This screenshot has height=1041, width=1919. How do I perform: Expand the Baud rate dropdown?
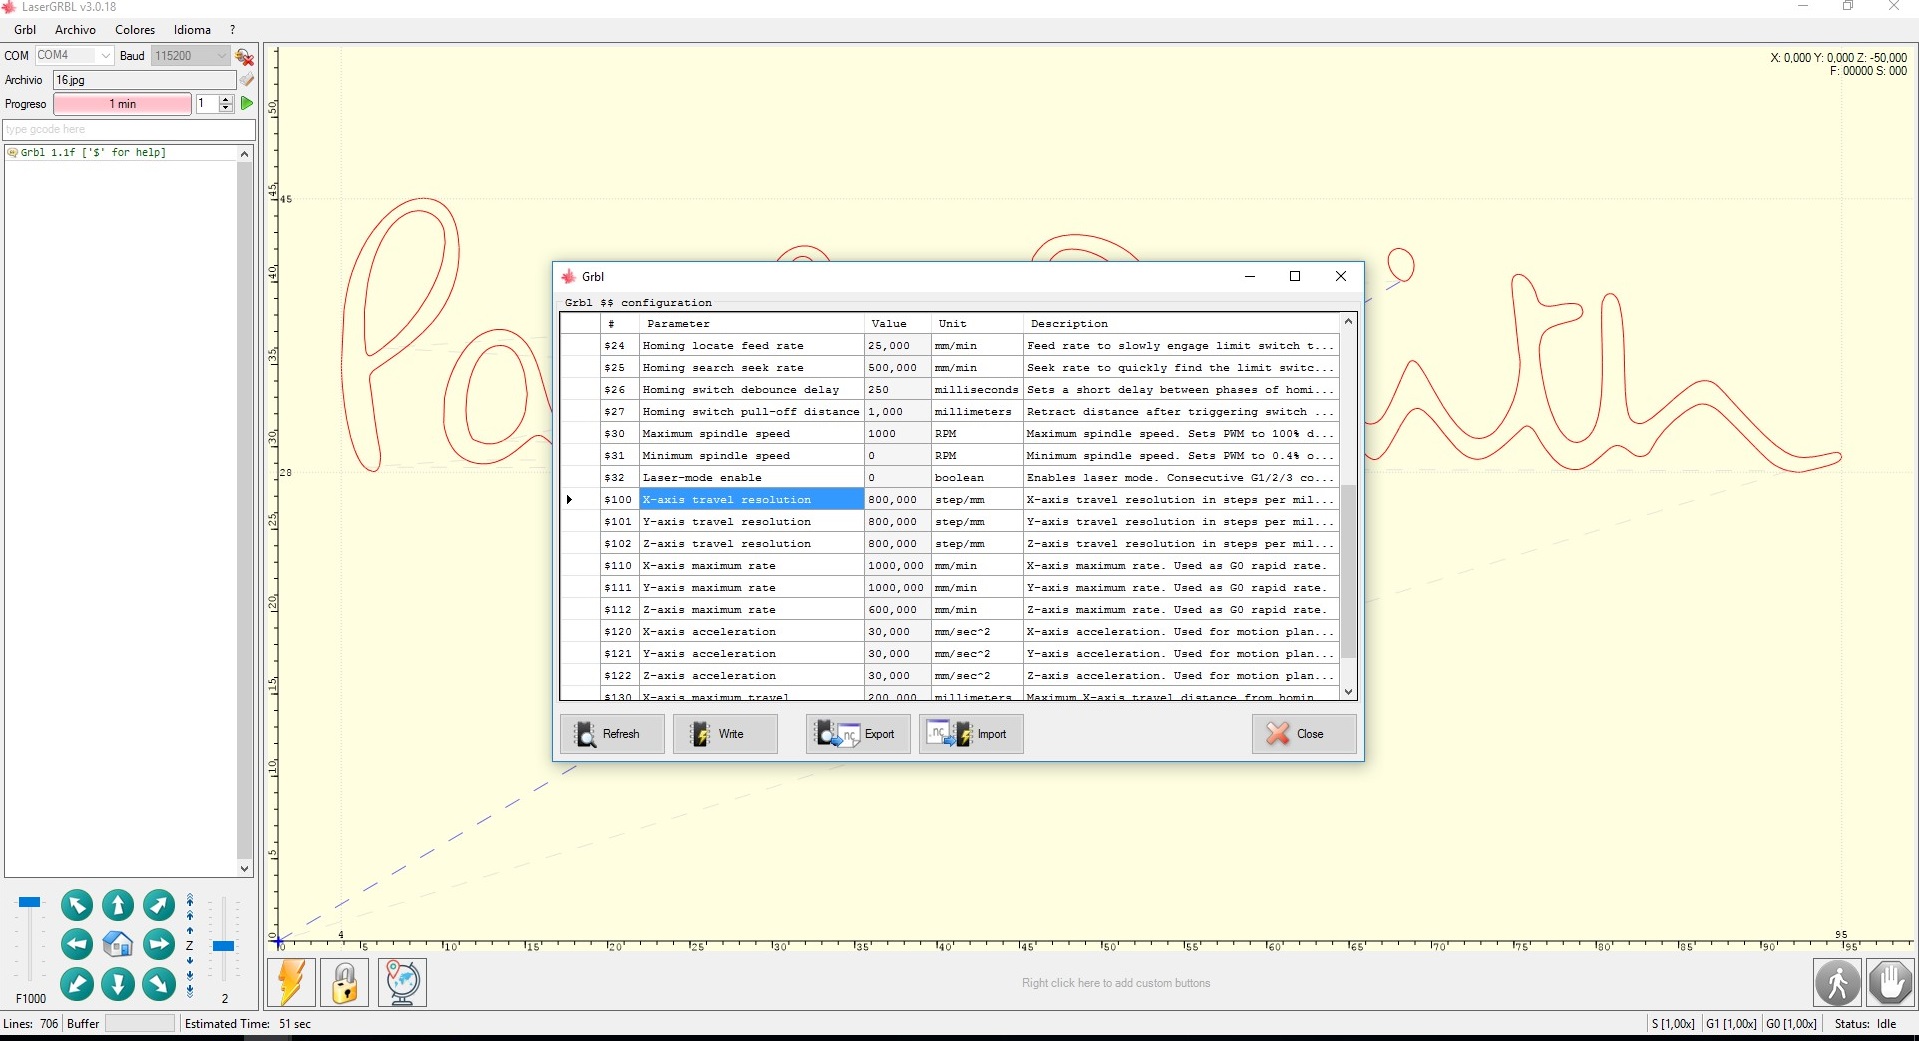[x=222, y=56]
